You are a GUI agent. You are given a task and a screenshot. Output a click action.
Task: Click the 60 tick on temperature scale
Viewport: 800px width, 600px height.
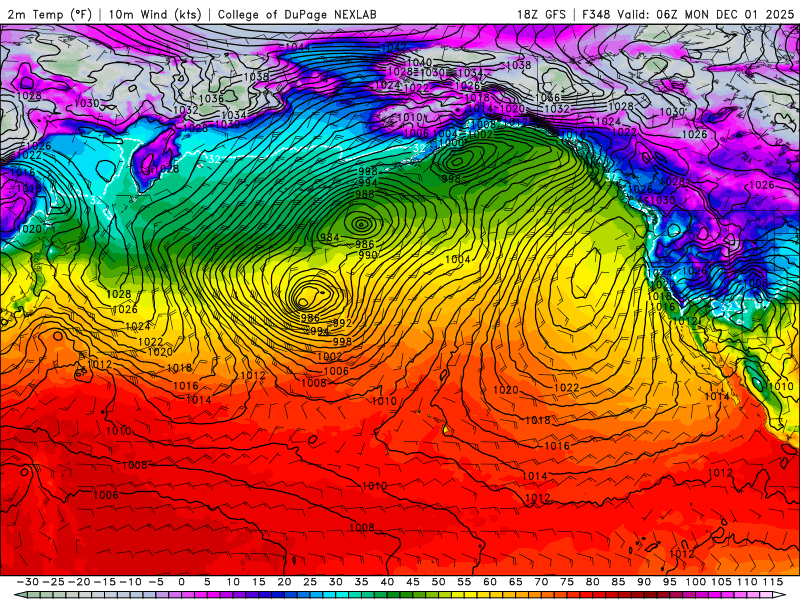490,582
